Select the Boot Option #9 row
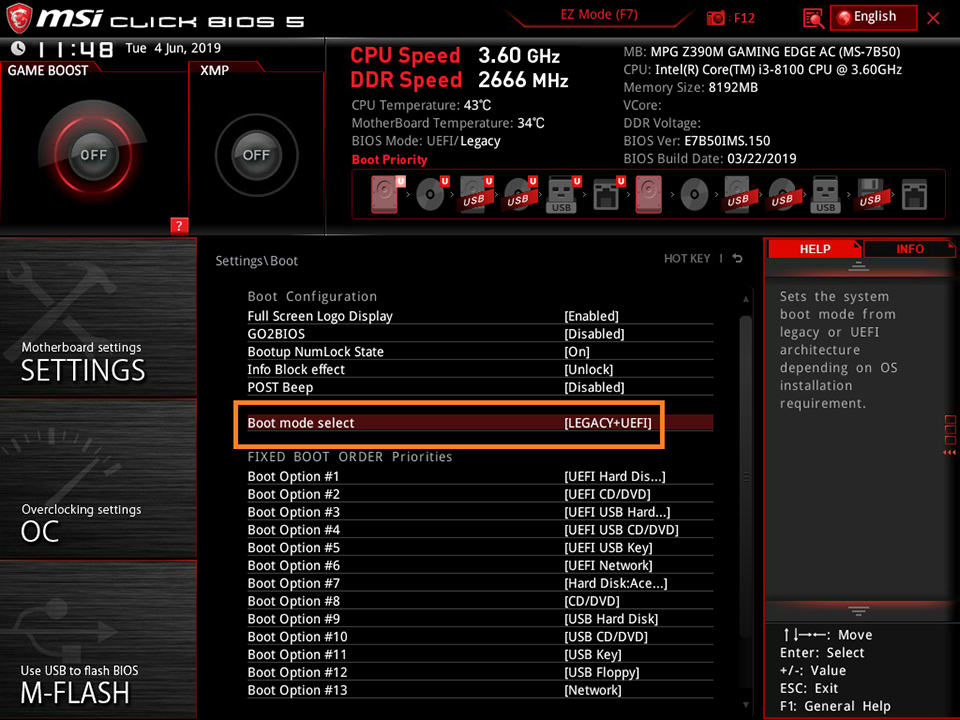The width and height of the screenshot is (960, 720). [480, 619]
